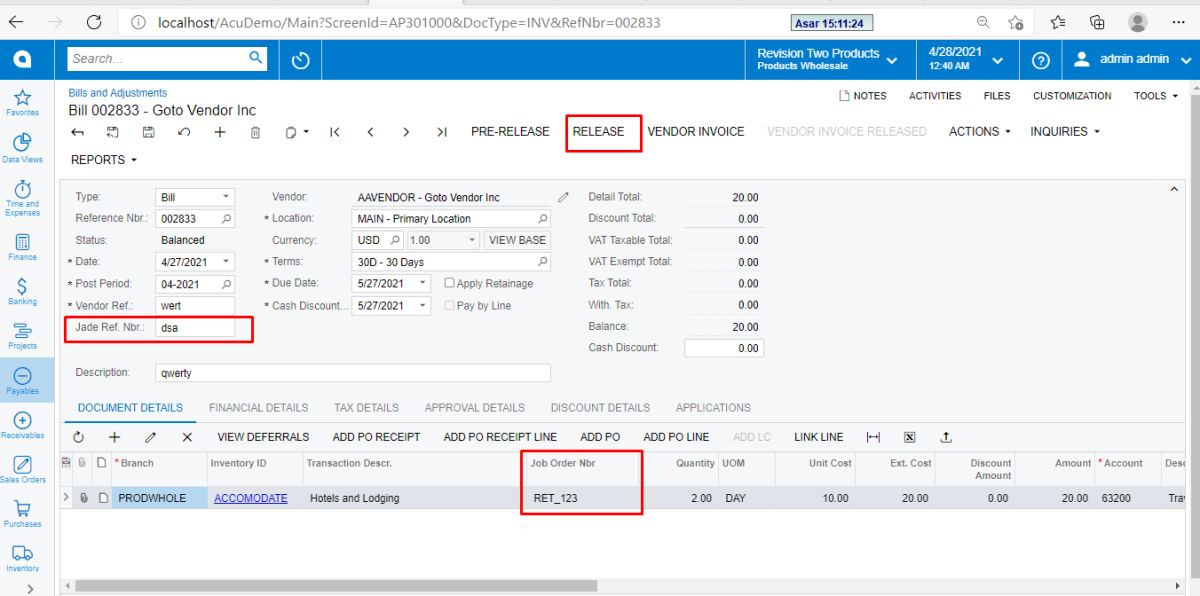Open the Inquiries menu
Image resolution: width=1200 pixels, height=596 pixels.
tap(1065, 131)
